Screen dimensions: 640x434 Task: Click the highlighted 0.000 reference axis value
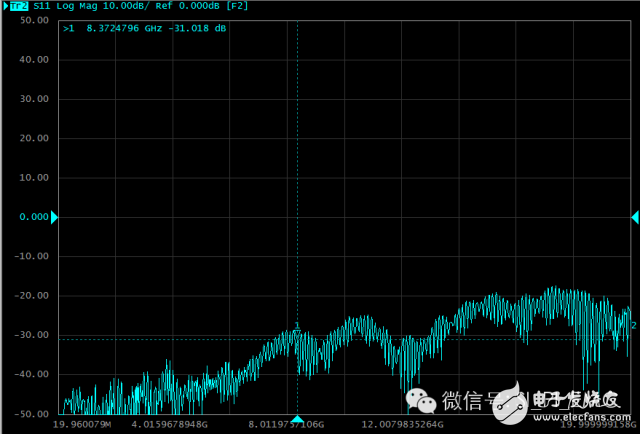[x=33, y=217]
